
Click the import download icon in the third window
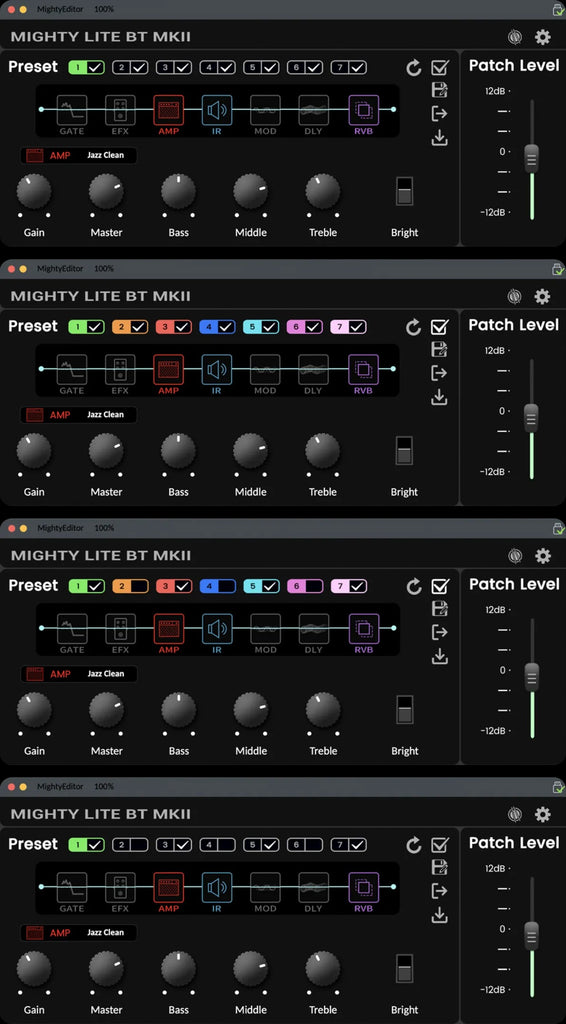439,656
